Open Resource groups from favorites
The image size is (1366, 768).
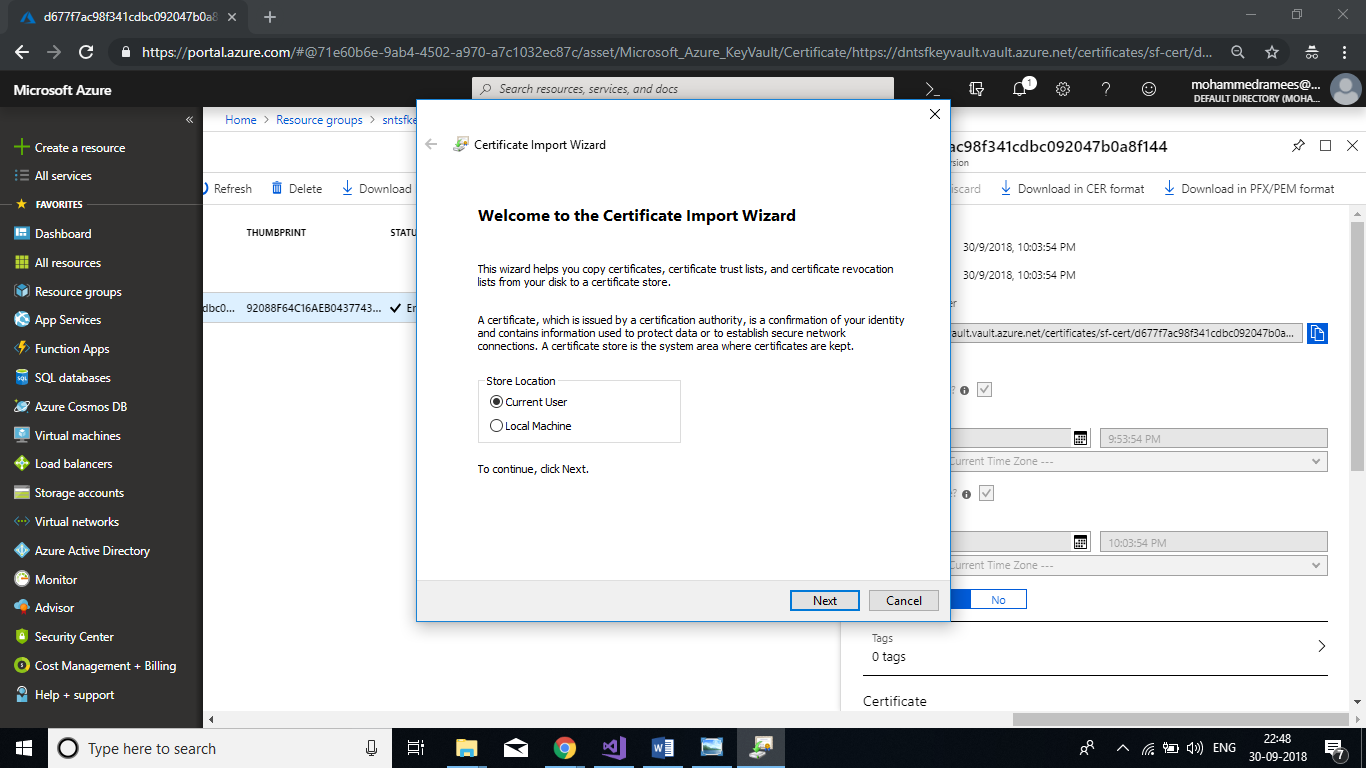[x=78, y=292]
